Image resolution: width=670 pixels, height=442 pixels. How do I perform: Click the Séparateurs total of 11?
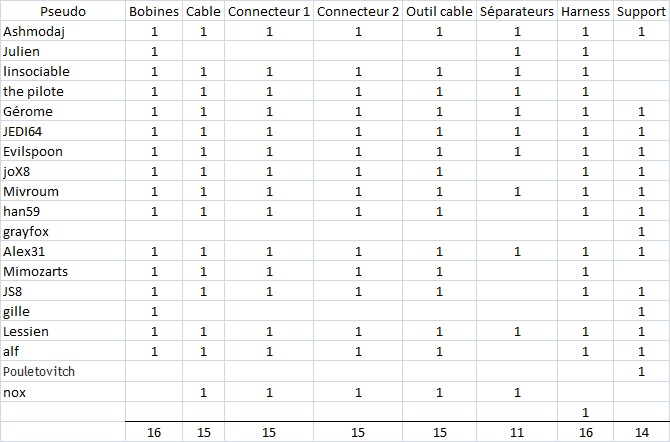(516, 432)
